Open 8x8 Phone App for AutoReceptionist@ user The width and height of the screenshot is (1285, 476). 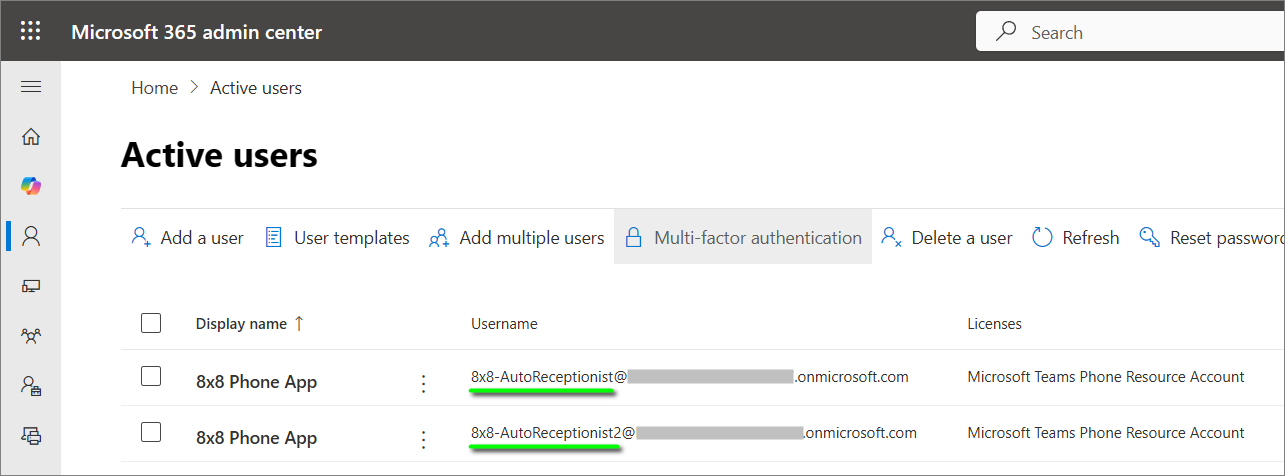[256, 382]
